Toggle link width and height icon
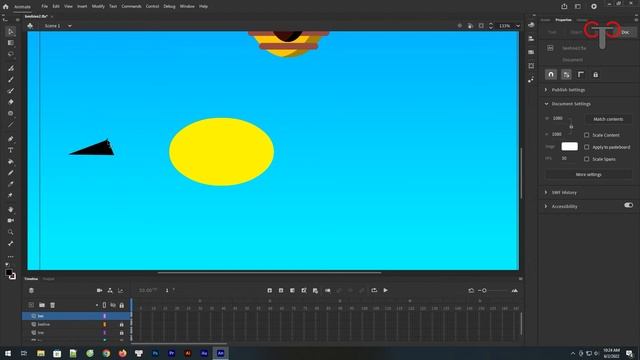Viewport: 640px width, 360px height. [571, 126]
